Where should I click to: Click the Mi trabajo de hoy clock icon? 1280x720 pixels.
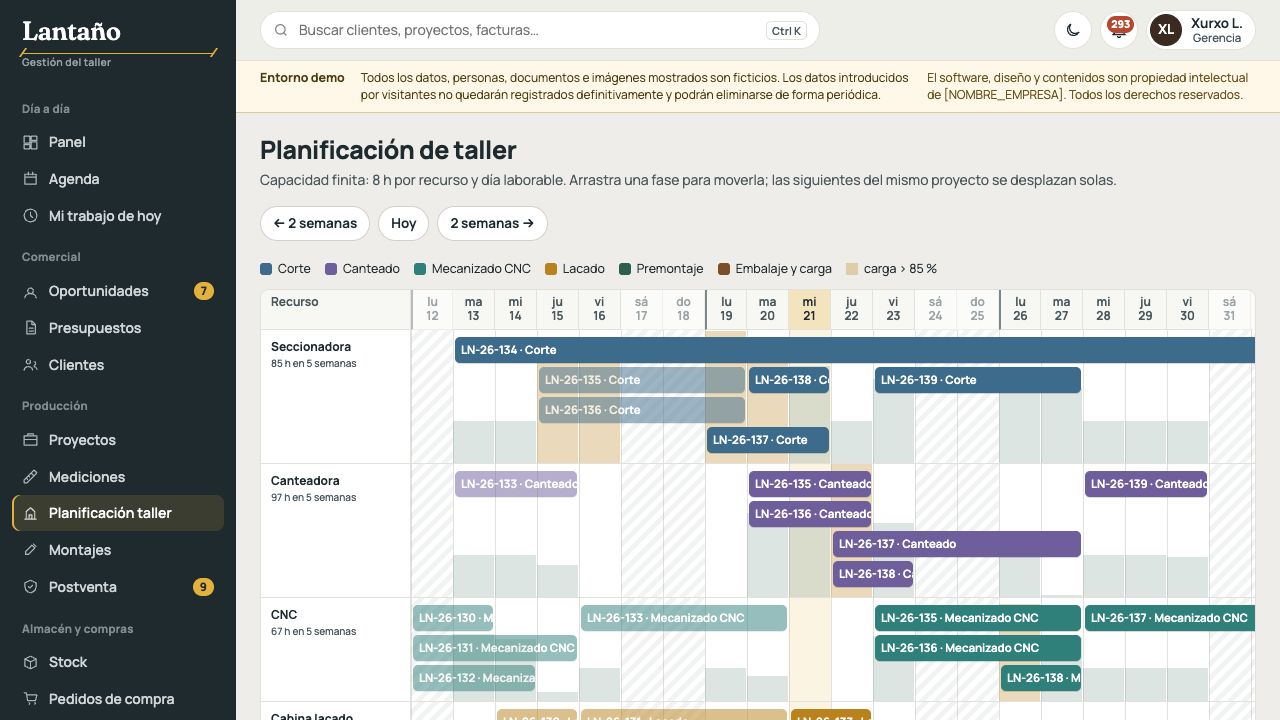pos(30,216)
